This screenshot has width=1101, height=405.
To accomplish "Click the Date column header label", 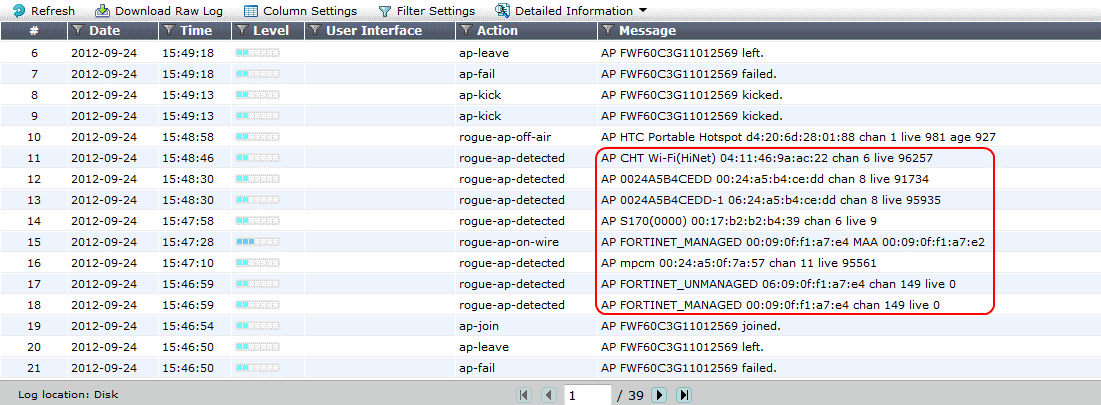I will (x=105, y=30).
